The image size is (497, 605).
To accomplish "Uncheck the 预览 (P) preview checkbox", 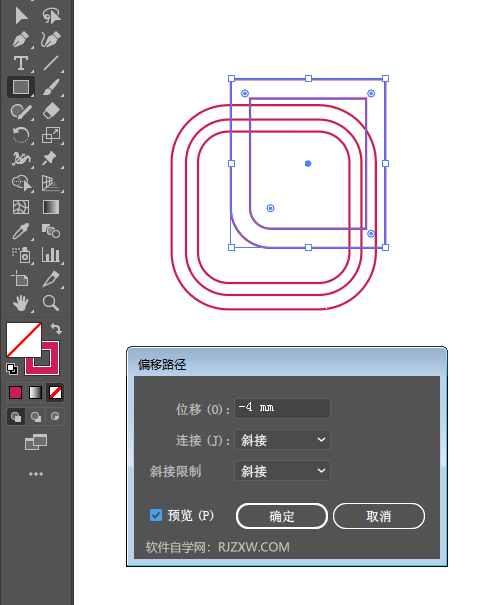I will pyautogui.click(x=156, y=515).
